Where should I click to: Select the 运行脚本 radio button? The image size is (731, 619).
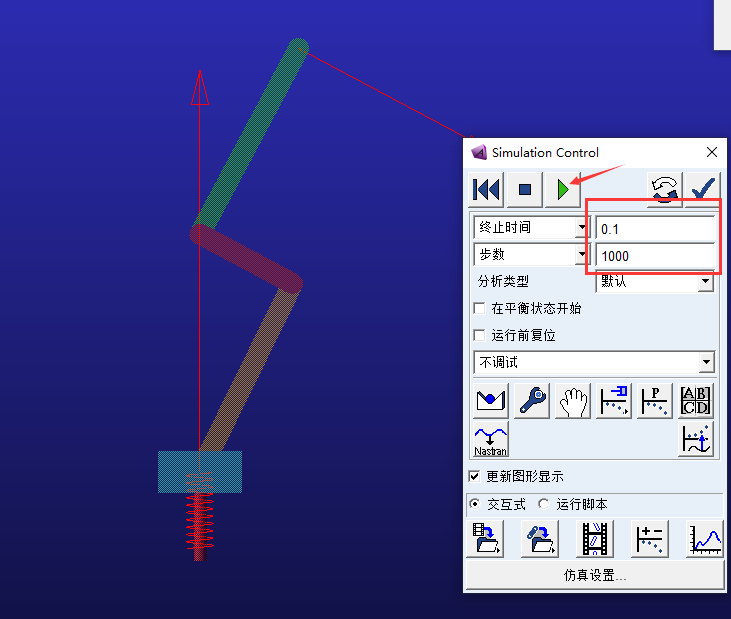pyautogui.click(x=544, y=505)
